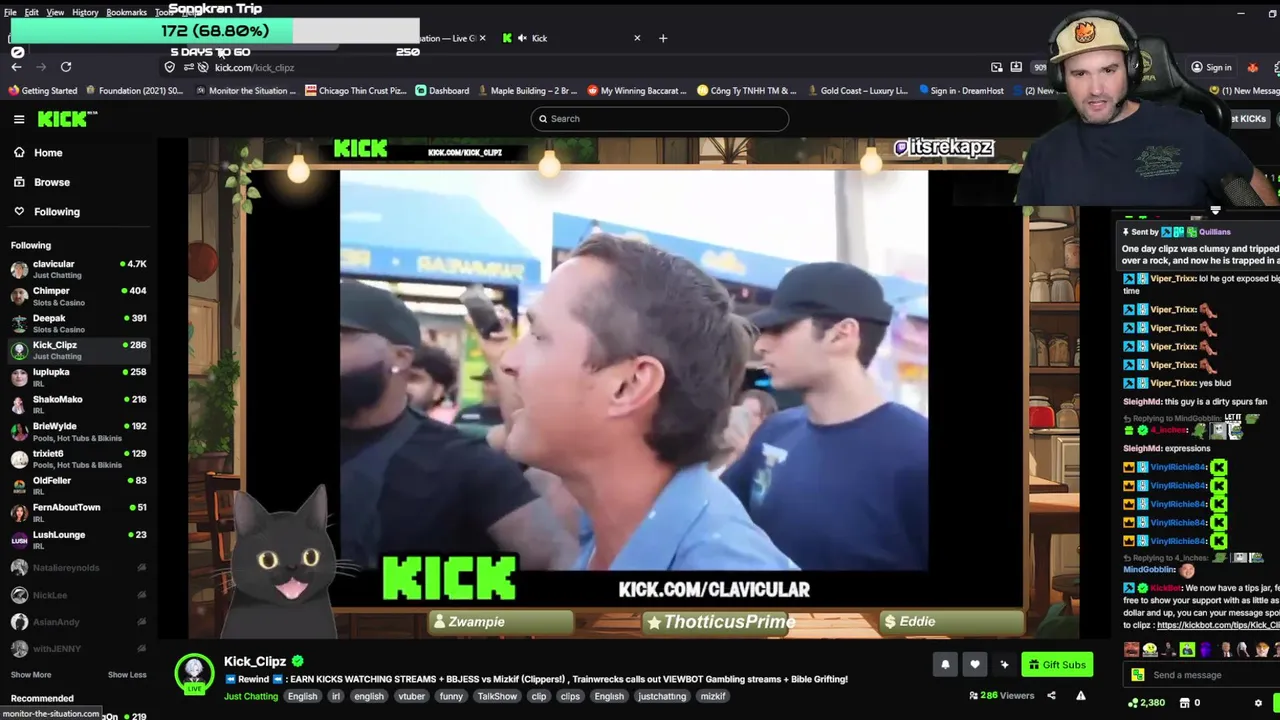The image size is (1280, 720).
Task: Toggle the notification bell for Kick_Clipz
Action: coord(945,665)
